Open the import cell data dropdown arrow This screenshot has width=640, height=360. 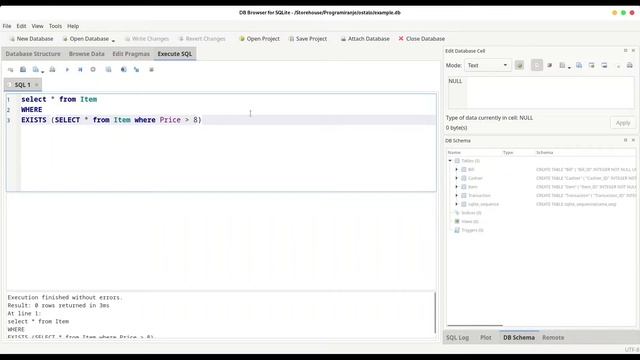(569, 67)
